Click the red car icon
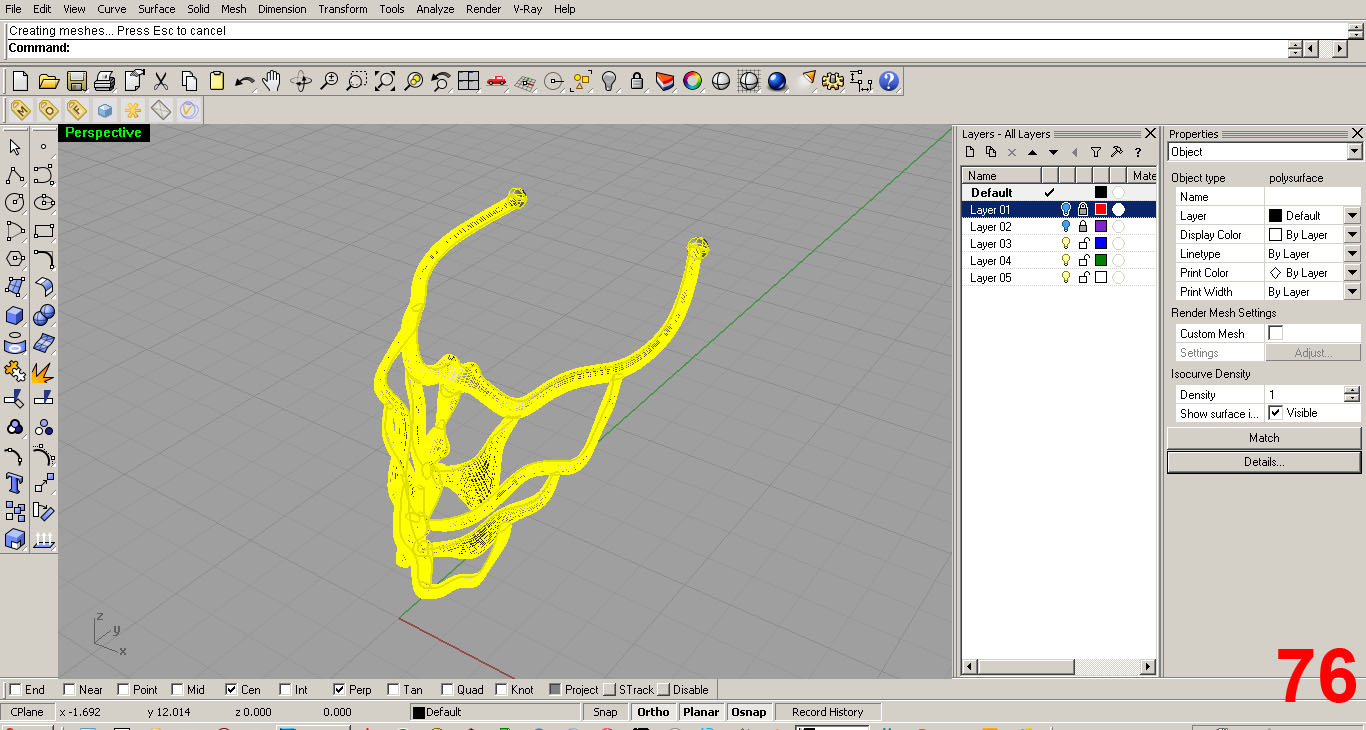 pyautogui.click(x=496, y=81)
